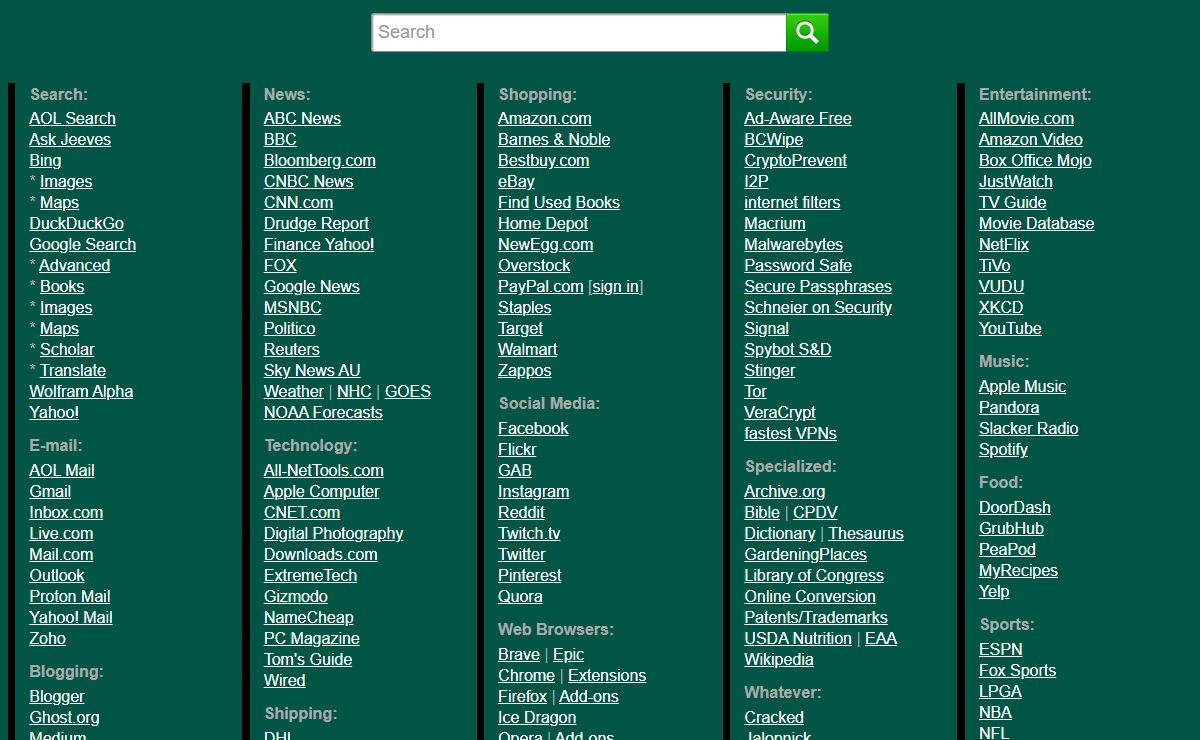Image resolution: width=1200 pixels, height=740 pixels.
Task: Open Pinterest link
Action: coord(530,575)
